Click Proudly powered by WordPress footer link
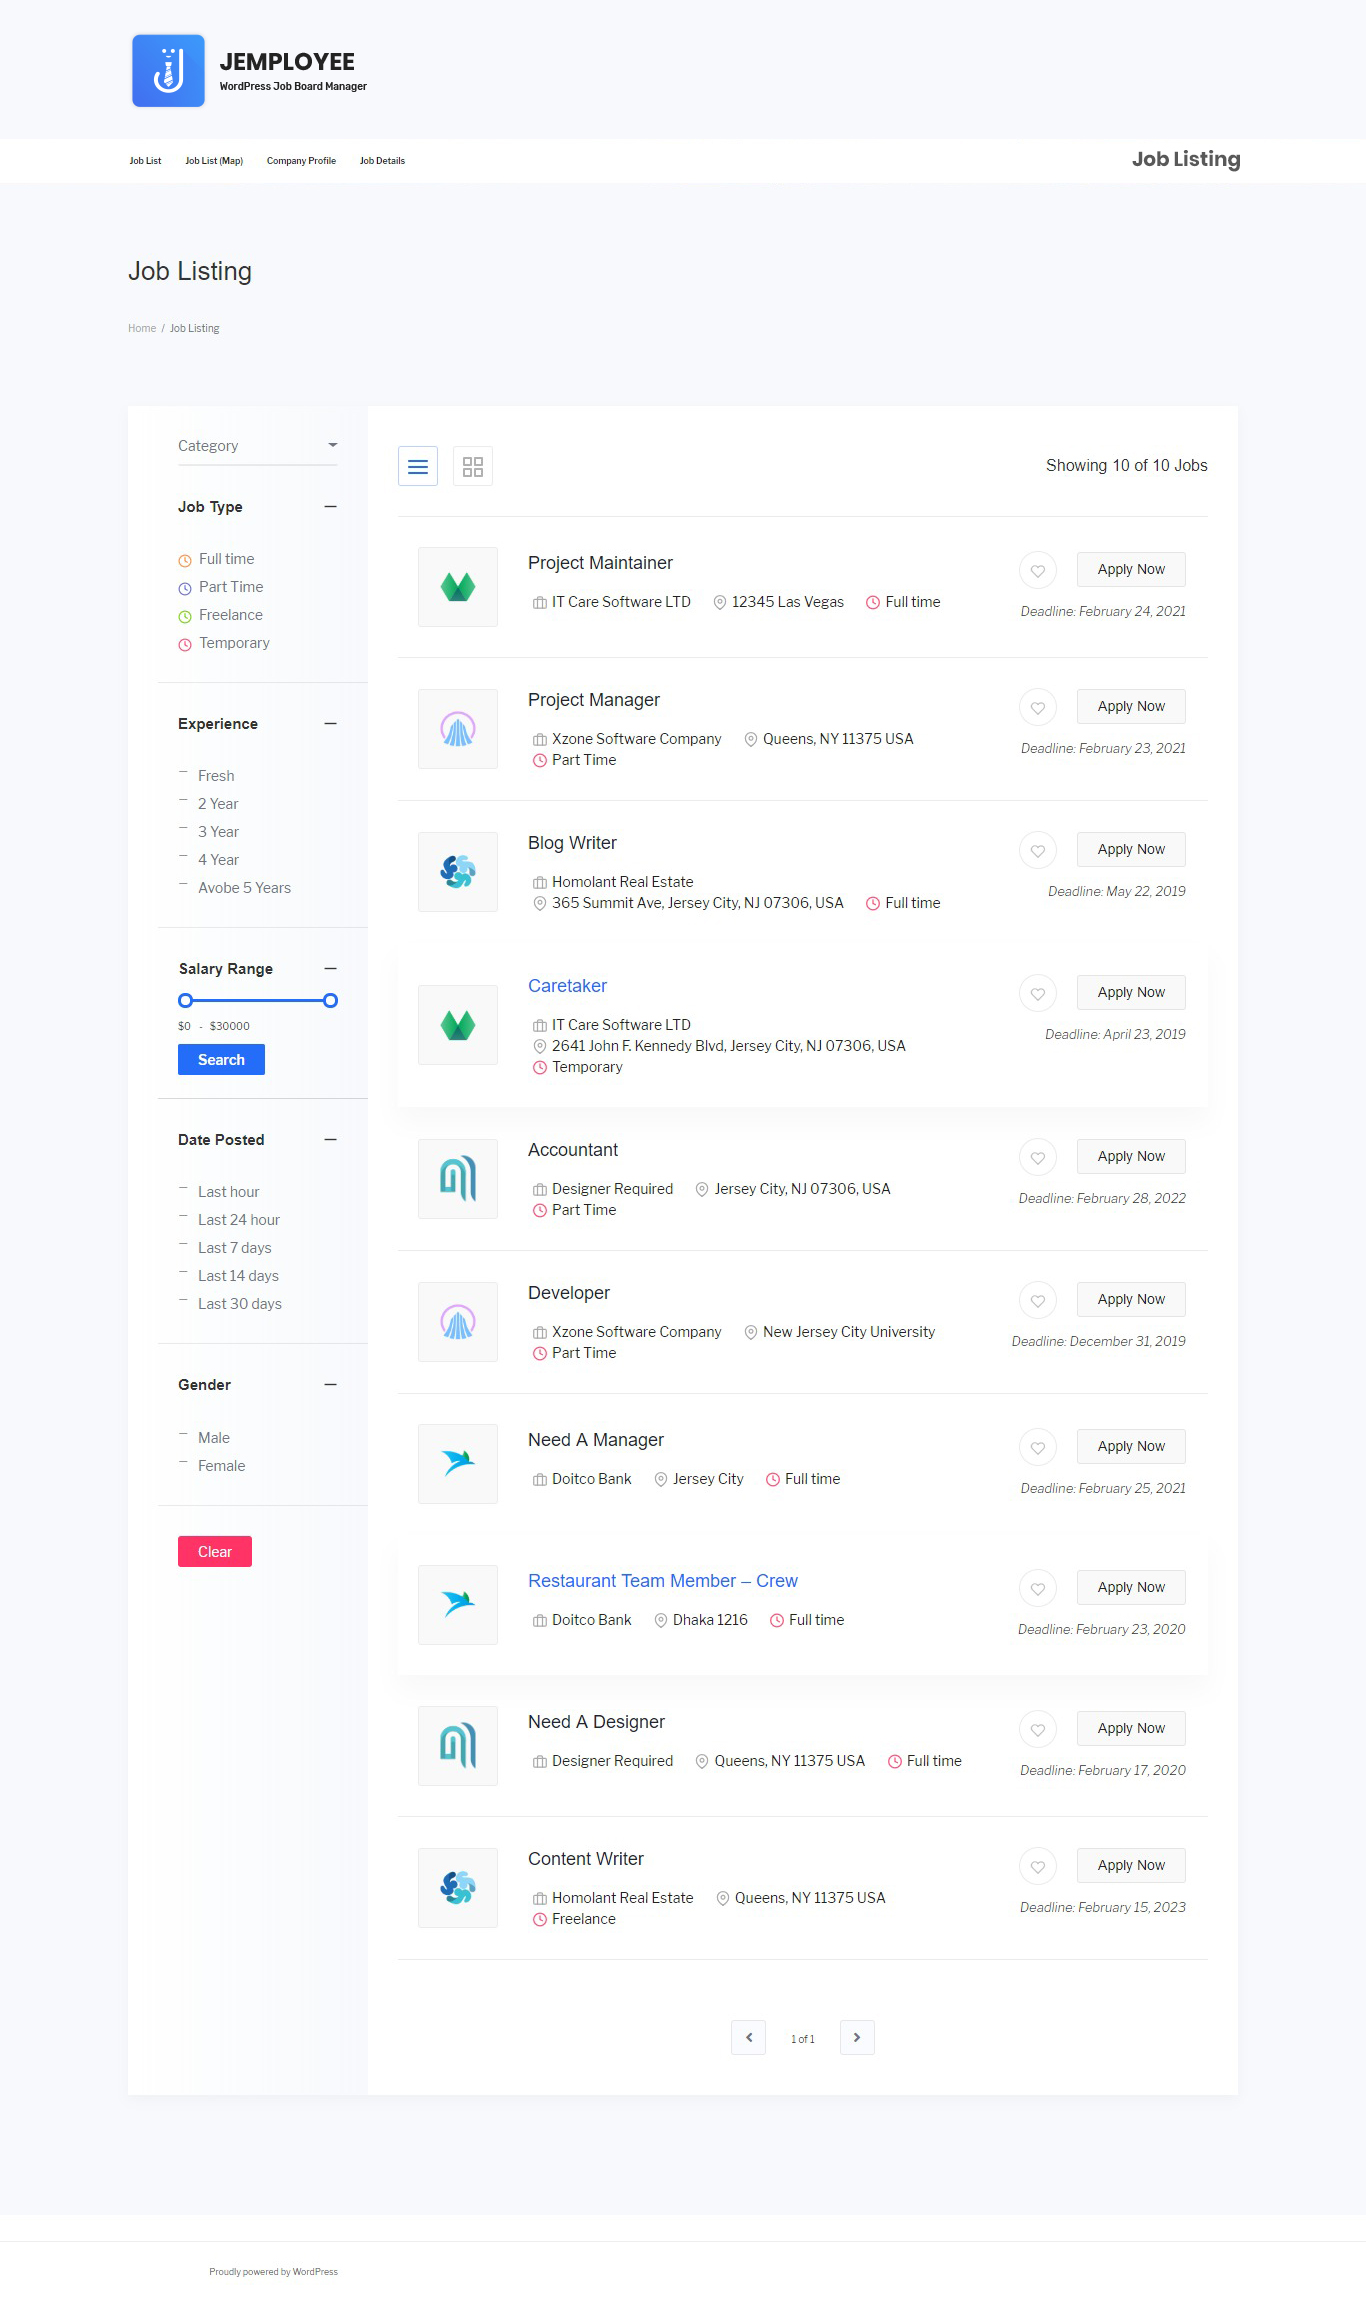Image resolution: width=1366 pixels, height=2301 pixels. (273, 2272)
